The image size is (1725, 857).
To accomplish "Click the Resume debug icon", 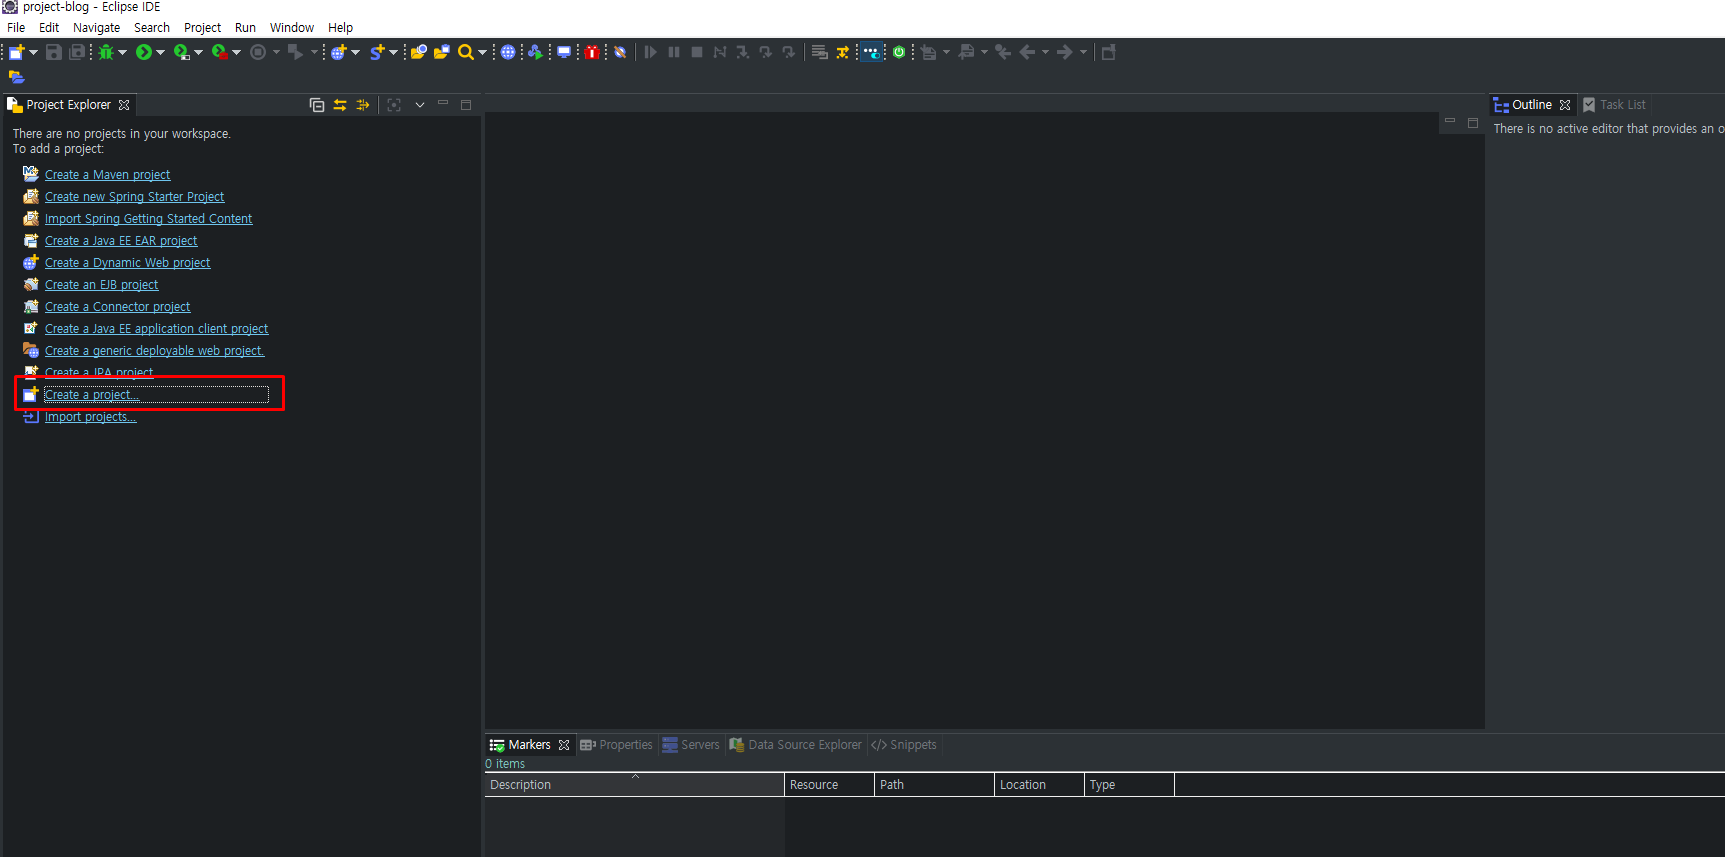I will (651, 52).
